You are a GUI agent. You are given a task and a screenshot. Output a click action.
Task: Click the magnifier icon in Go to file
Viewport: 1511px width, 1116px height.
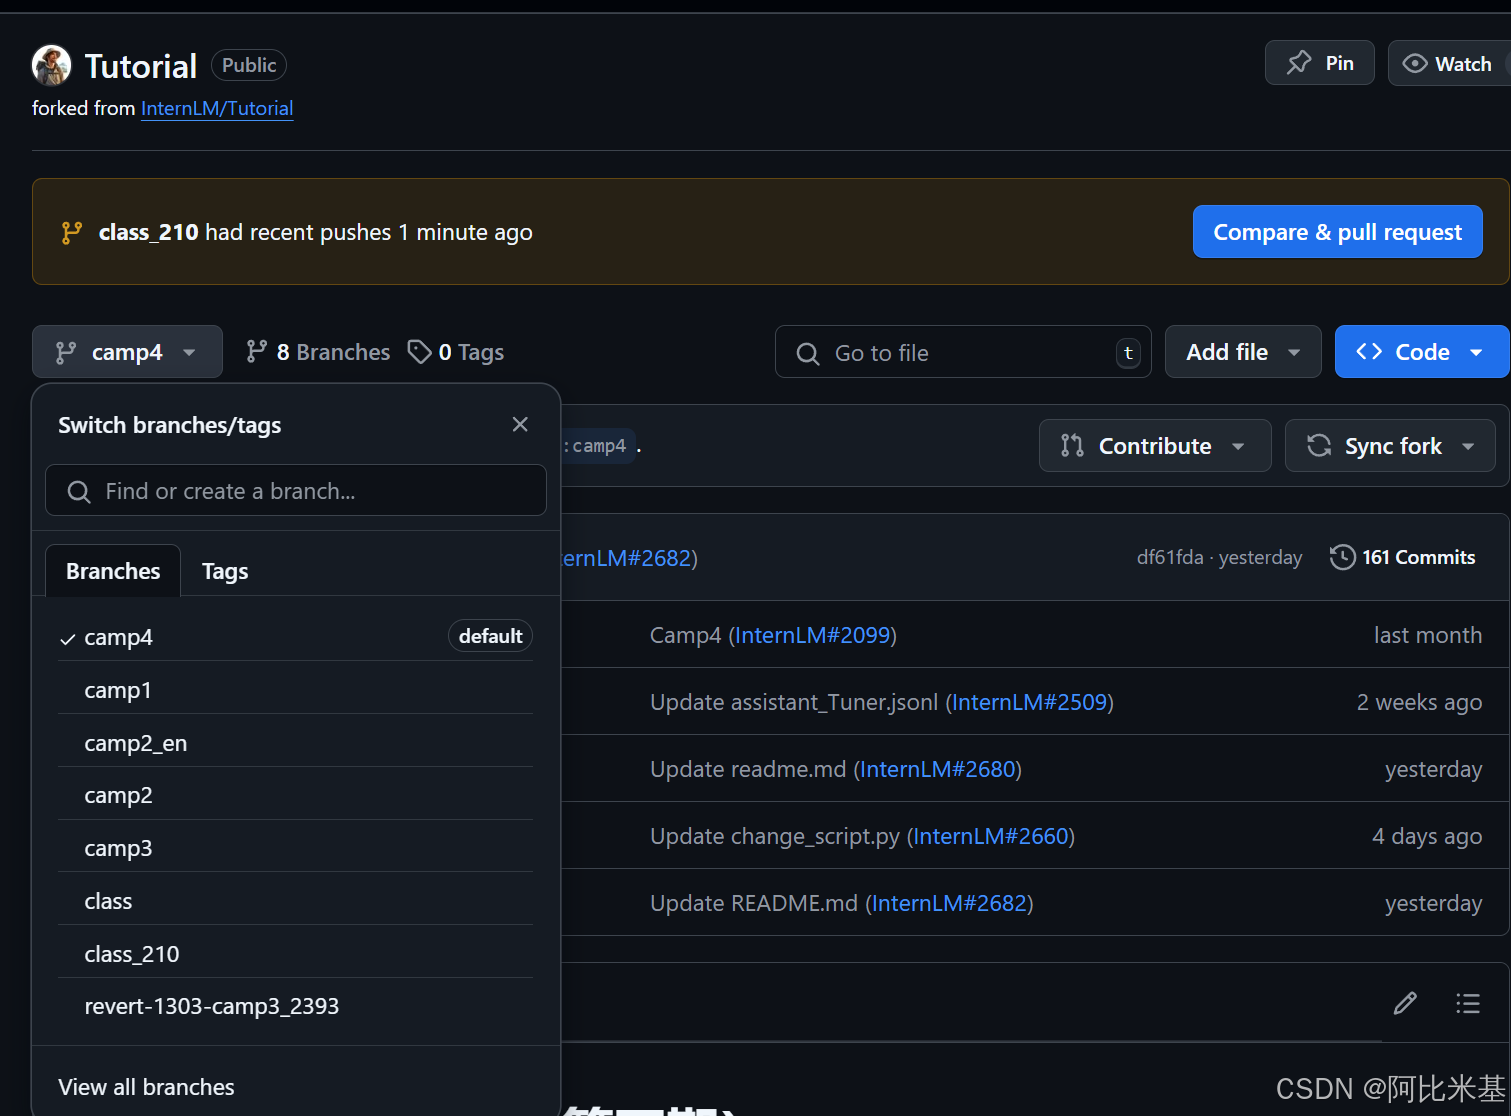point(808,353)
